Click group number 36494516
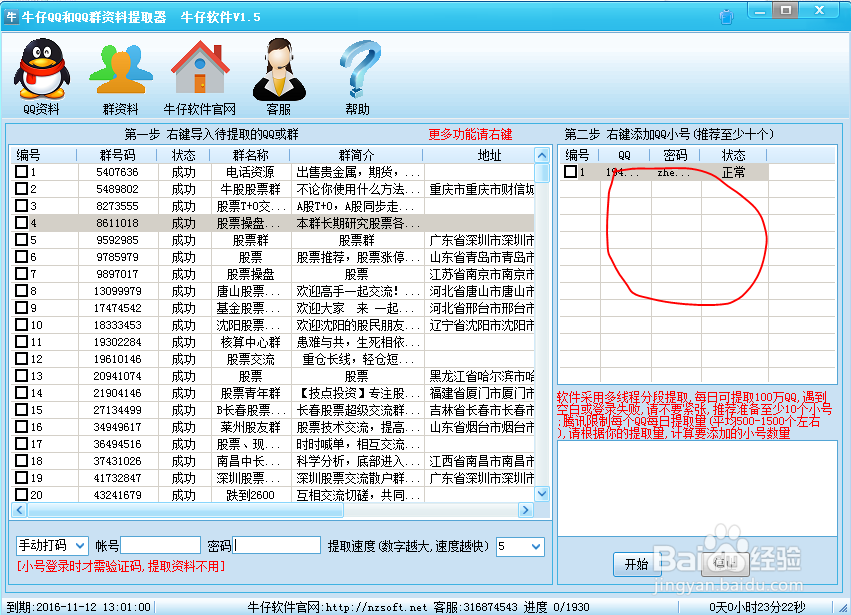 117,444
